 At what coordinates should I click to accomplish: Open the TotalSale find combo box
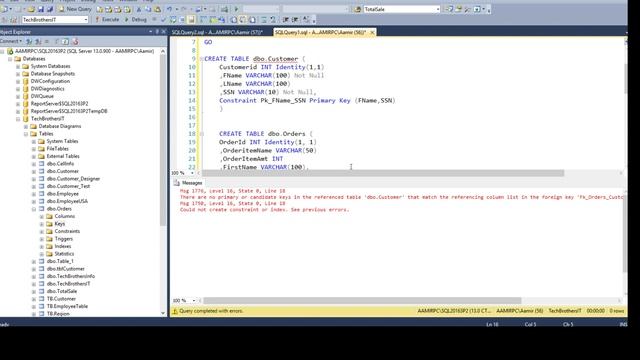402,9
